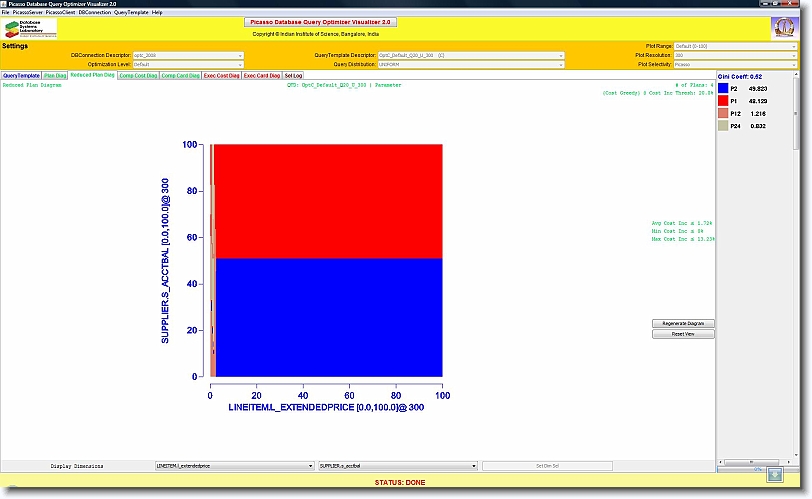812x499 pixels.
Task: Open the Help menu
Action: [x=157, y=12]
